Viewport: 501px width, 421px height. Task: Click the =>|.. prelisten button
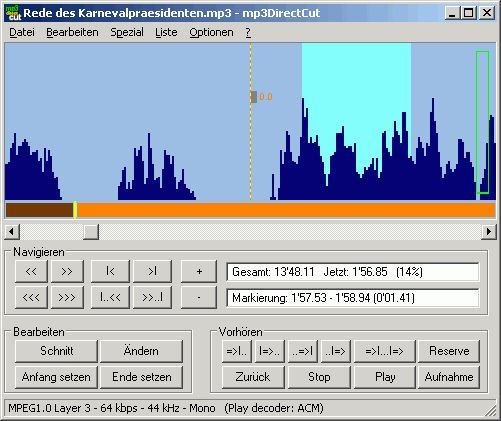pos(237,351)
